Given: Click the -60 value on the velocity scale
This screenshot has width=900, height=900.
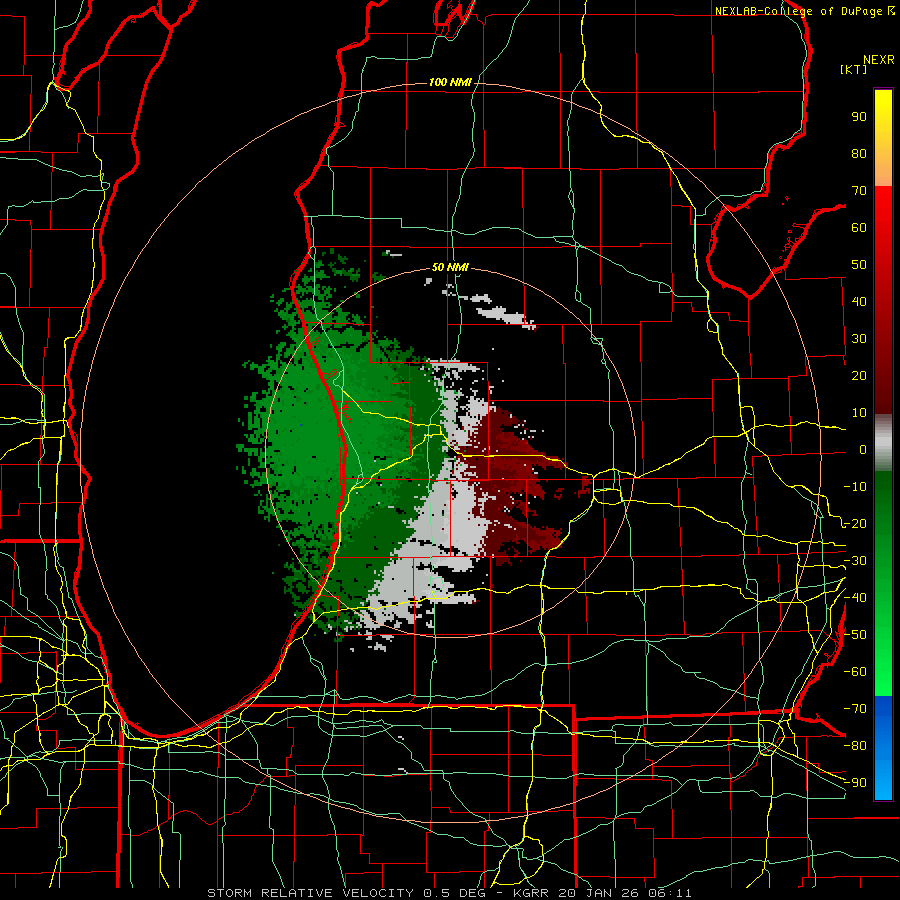Looking at the screenshot, I should [x=855, y=672].
